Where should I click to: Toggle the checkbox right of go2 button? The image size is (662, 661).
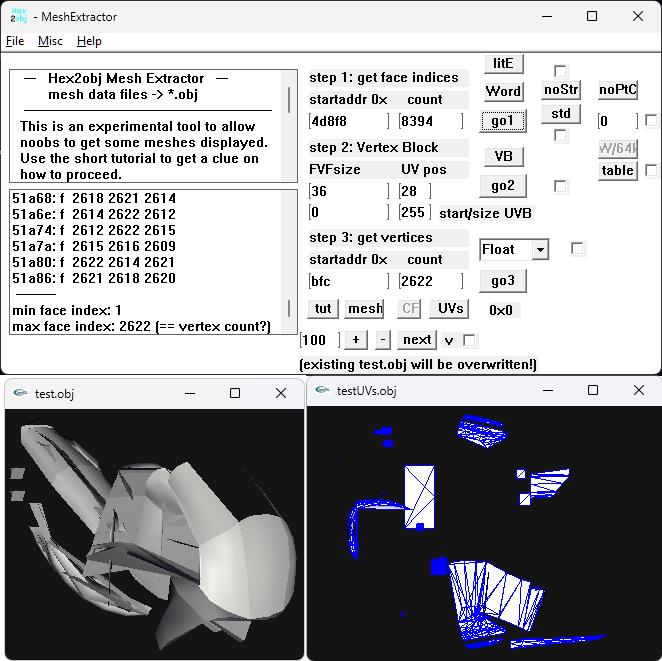pyautogui.click(x=560, y=186)
